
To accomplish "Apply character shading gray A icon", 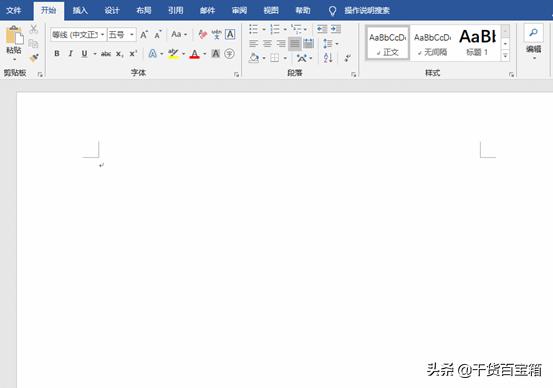I will pyautogui.click(x=215, y=54).
